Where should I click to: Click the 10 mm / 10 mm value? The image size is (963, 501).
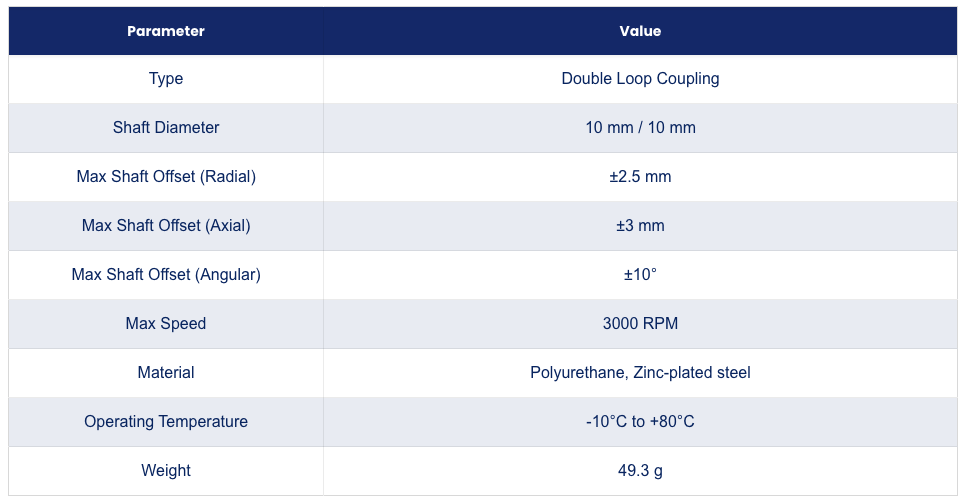coord(640,128)
